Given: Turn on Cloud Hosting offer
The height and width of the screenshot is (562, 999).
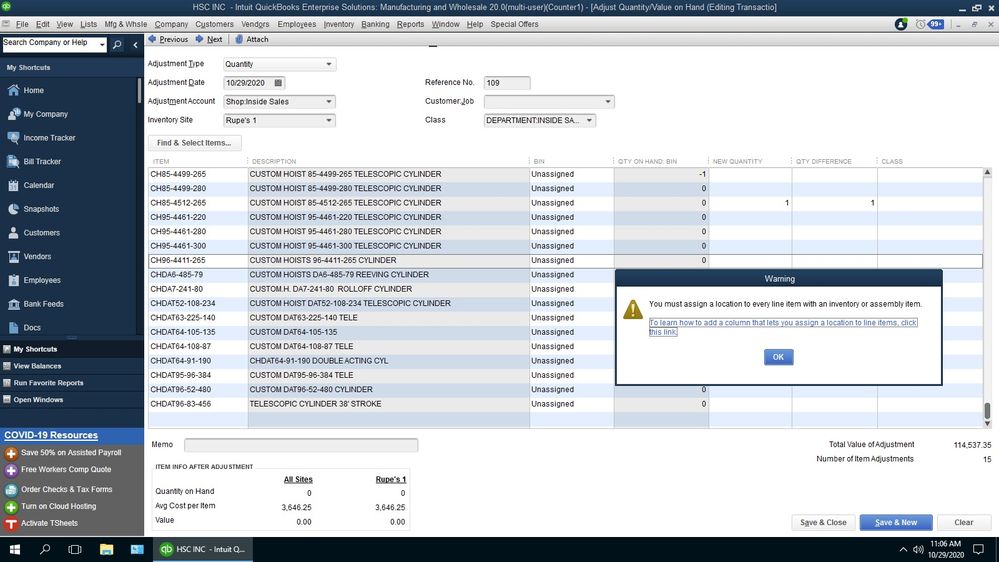Looking at the screenshot, I should click(x=59, y=507).
